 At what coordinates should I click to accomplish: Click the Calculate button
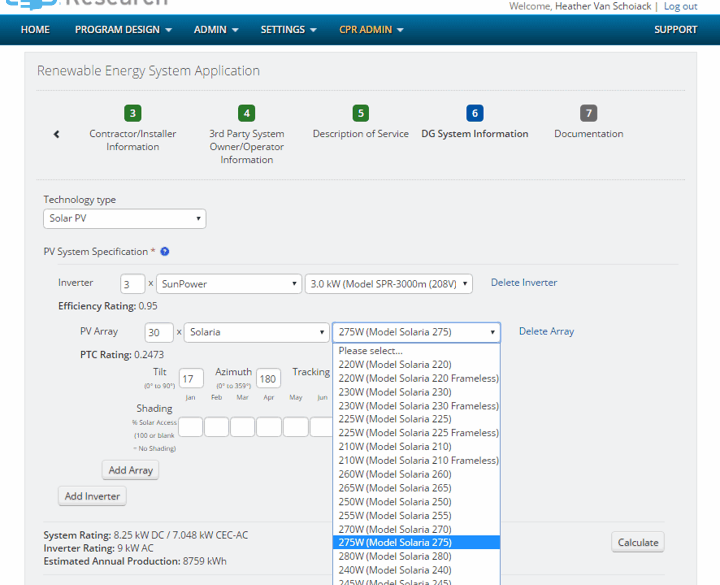pyautogui.click(x=638, y=542)
